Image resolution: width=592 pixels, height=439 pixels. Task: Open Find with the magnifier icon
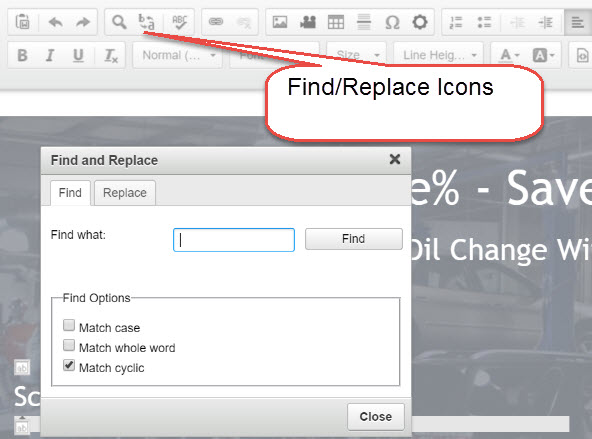[x=119, y=22]
